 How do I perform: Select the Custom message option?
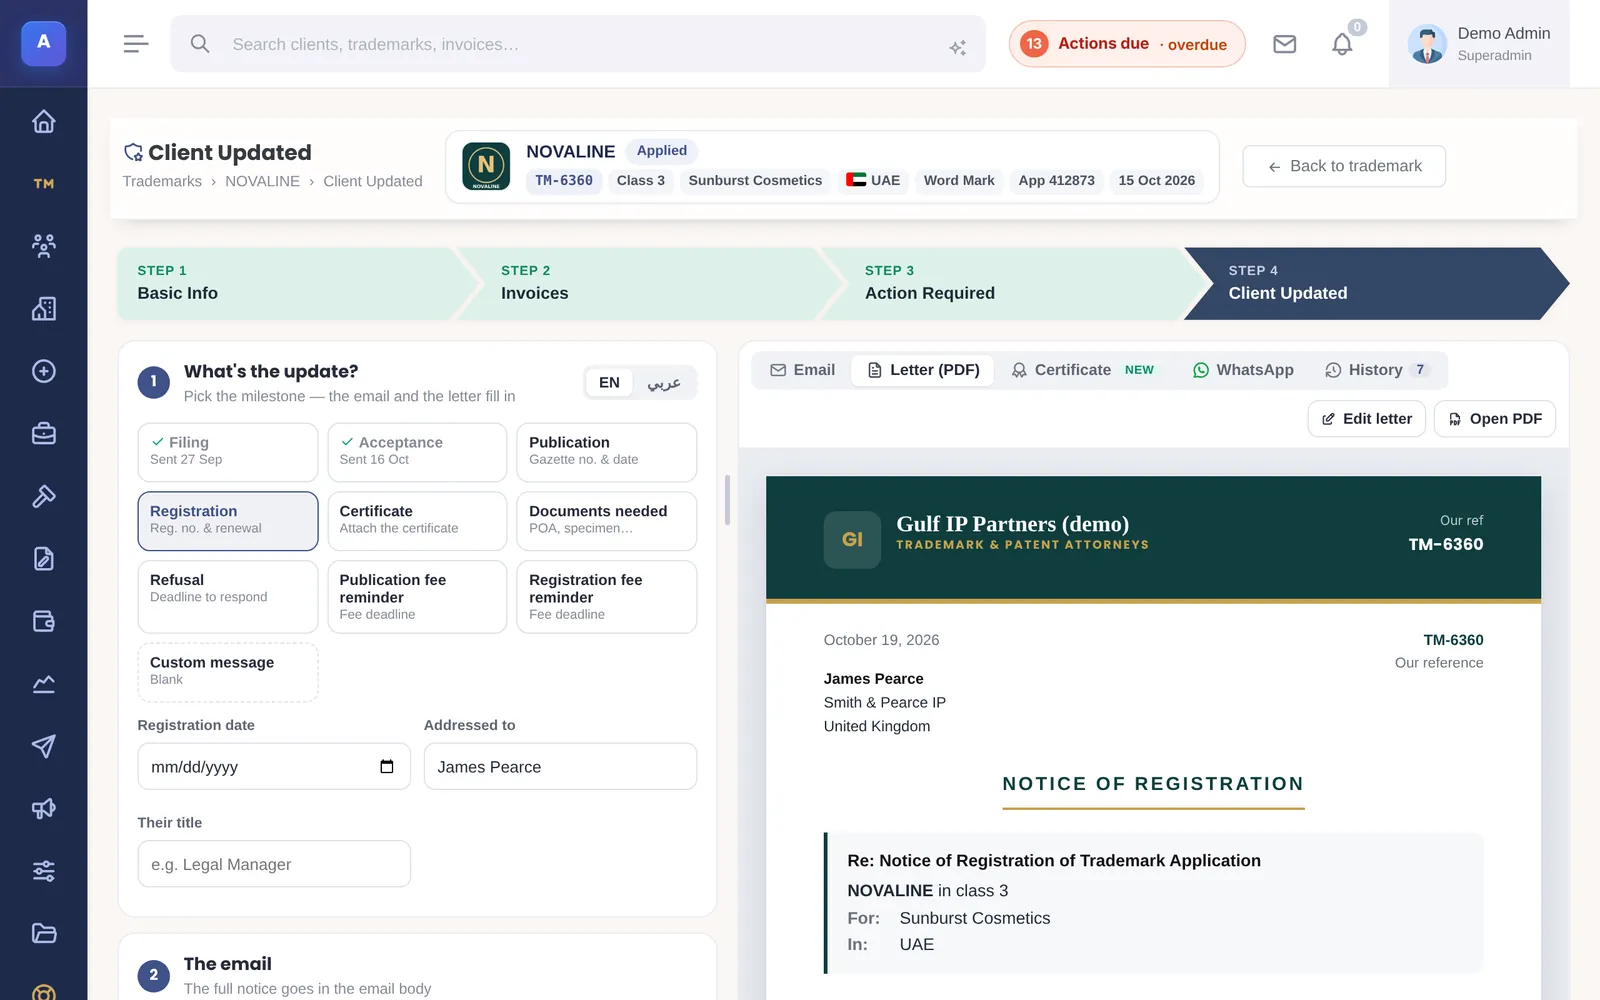(x=228, y=672)
